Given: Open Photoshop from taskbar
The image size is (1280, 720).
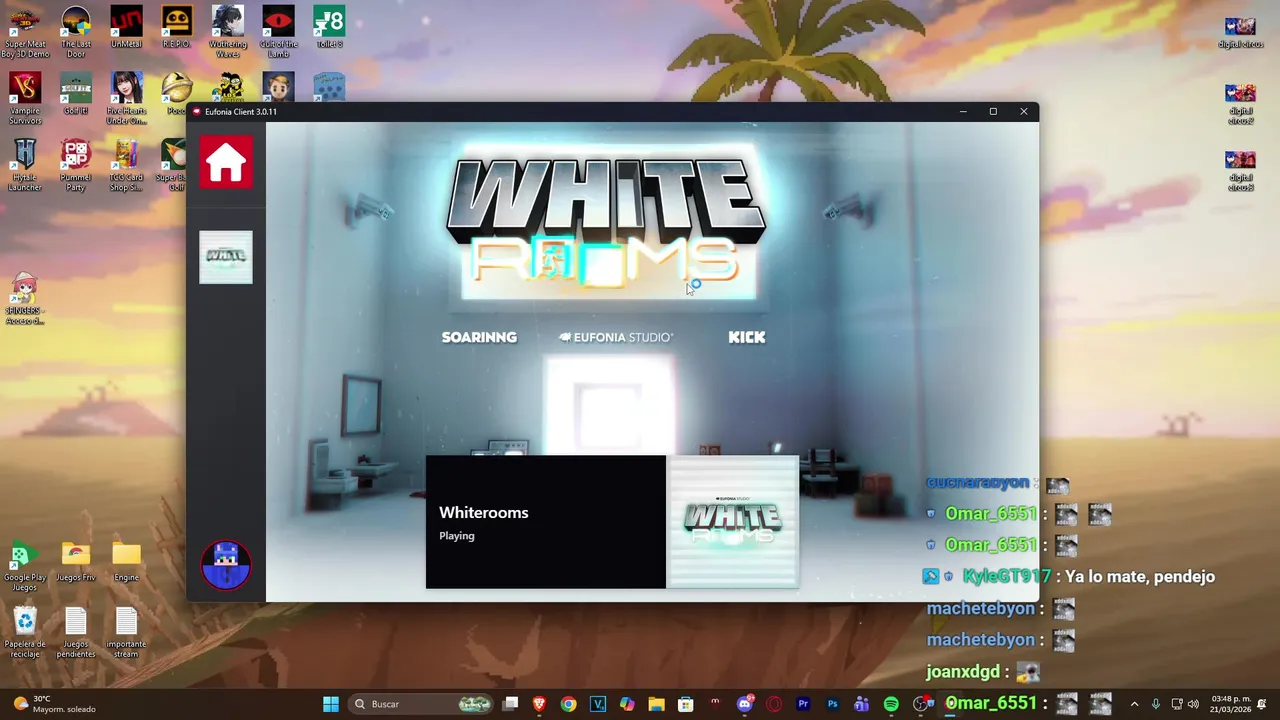Looking at the screenshot, I should coord(832,704).
